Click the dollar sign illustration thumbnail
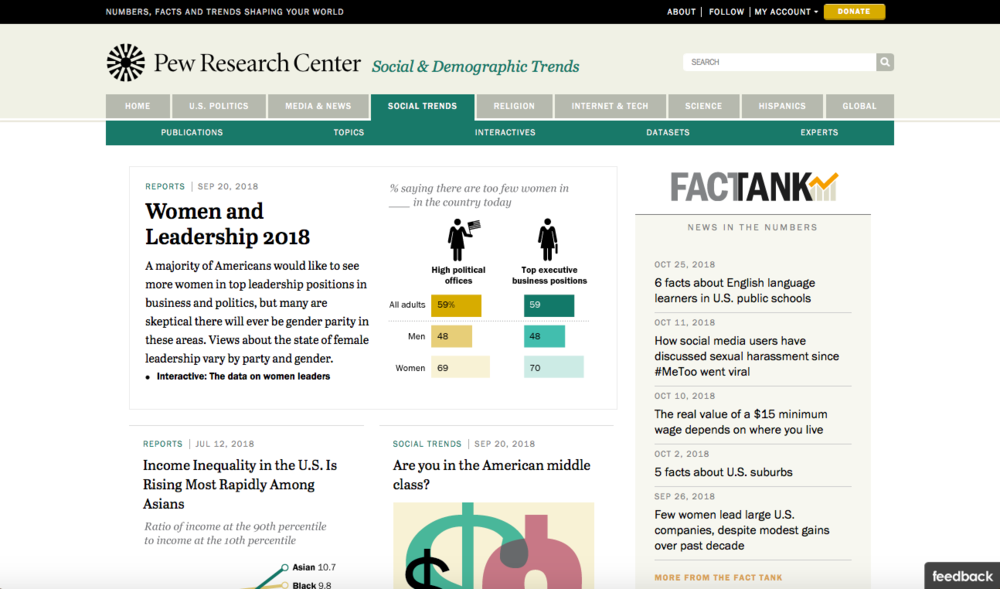The image size is (1000, 589). [494, 546]
